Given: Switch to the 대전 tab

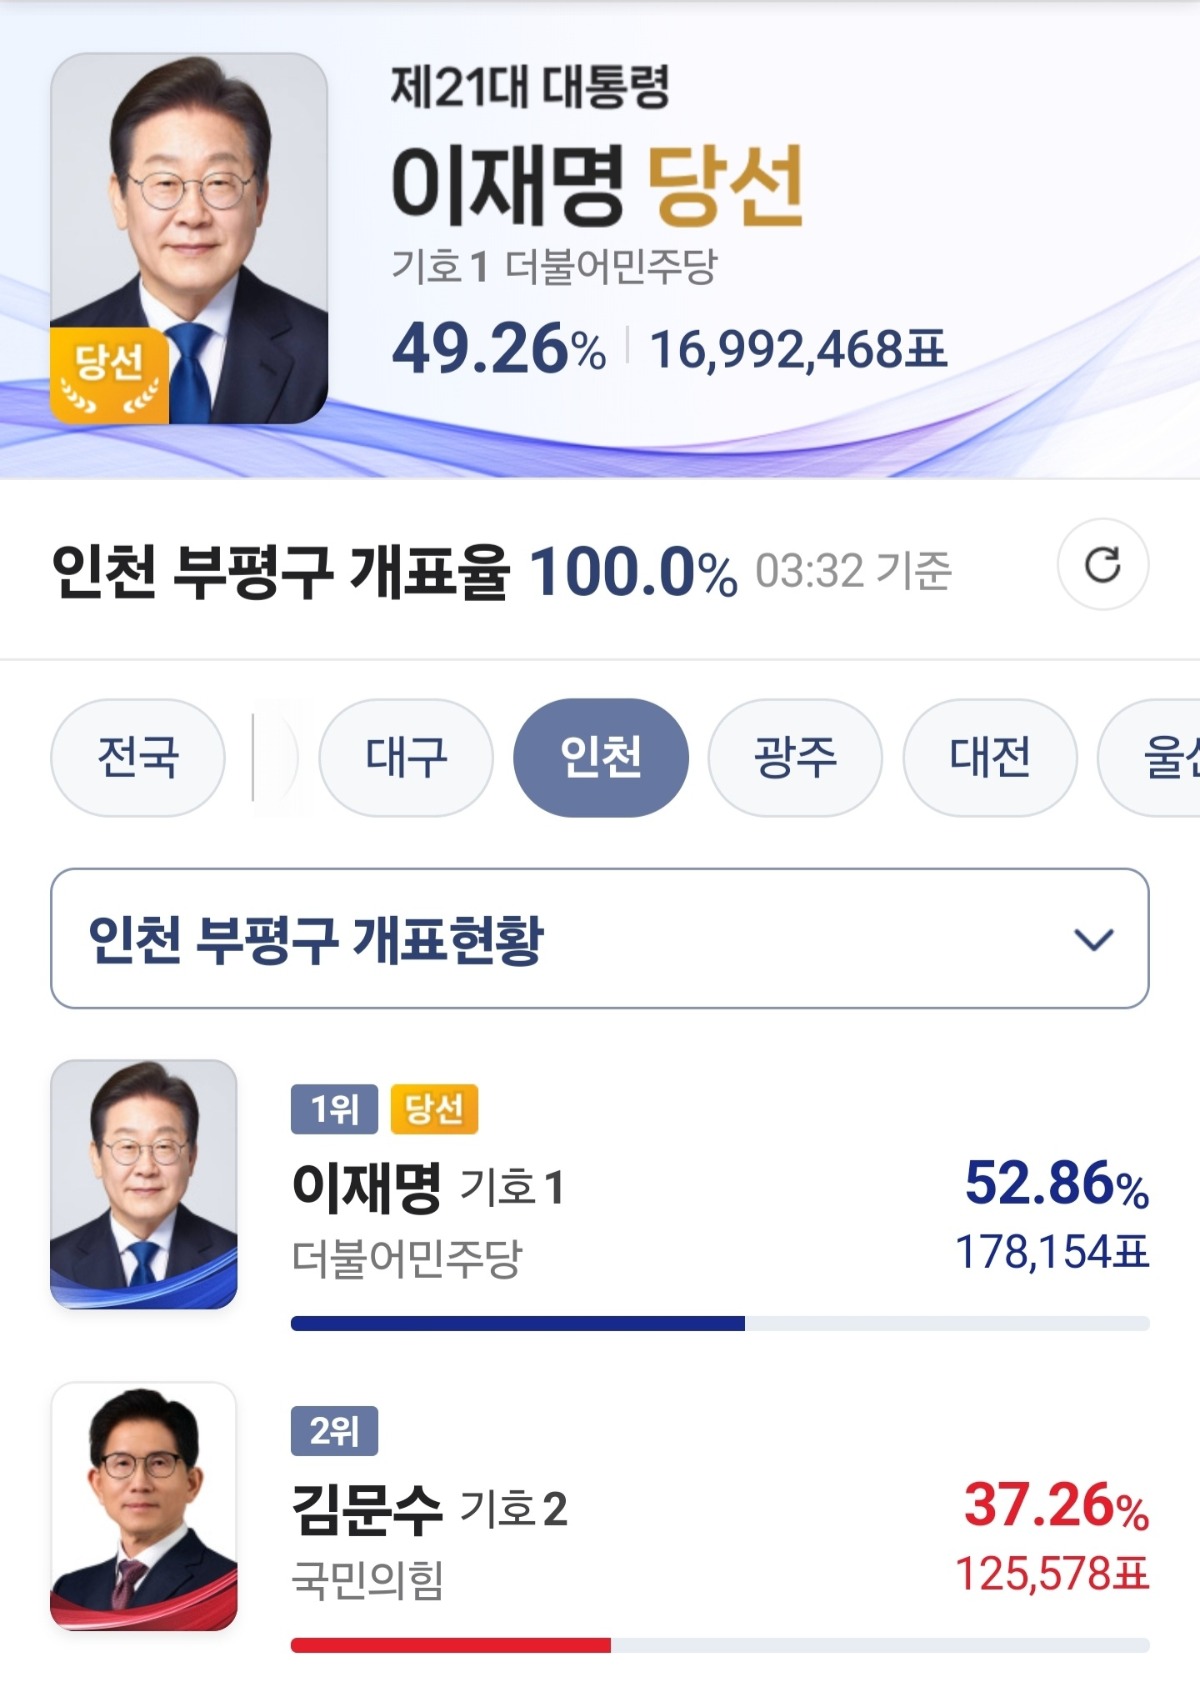Looking at the screenshot, I should (990, 757).
